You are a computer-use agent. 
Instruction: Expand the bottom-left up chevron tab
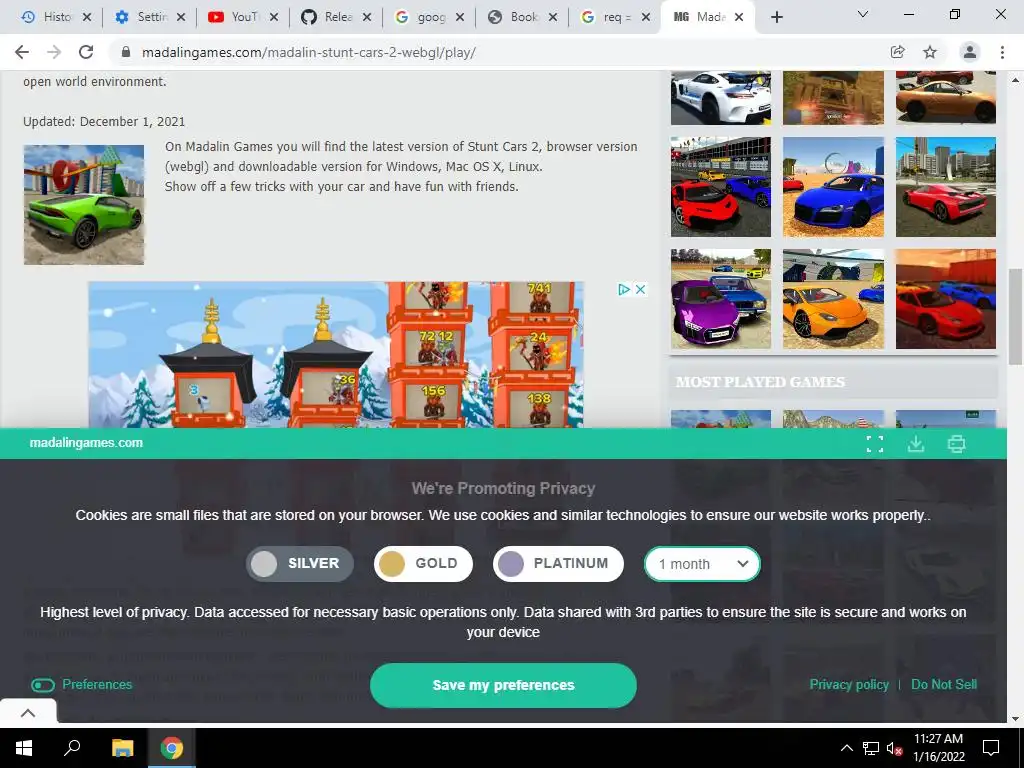(28, 713)
